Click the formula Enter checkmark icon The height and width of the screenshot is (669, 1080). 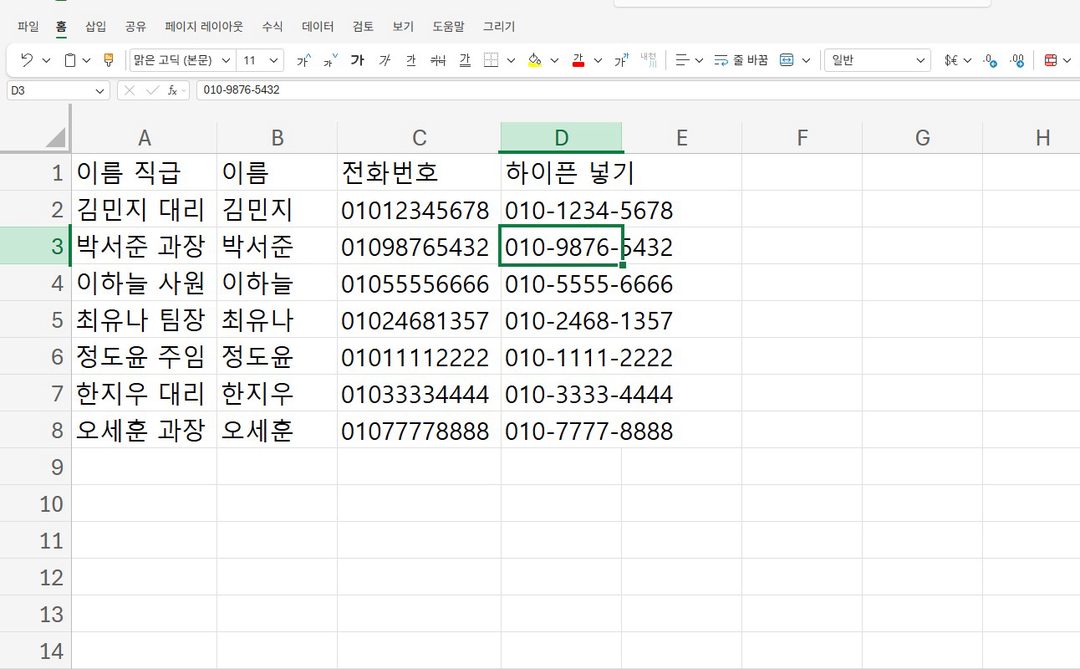coord(152,90)
